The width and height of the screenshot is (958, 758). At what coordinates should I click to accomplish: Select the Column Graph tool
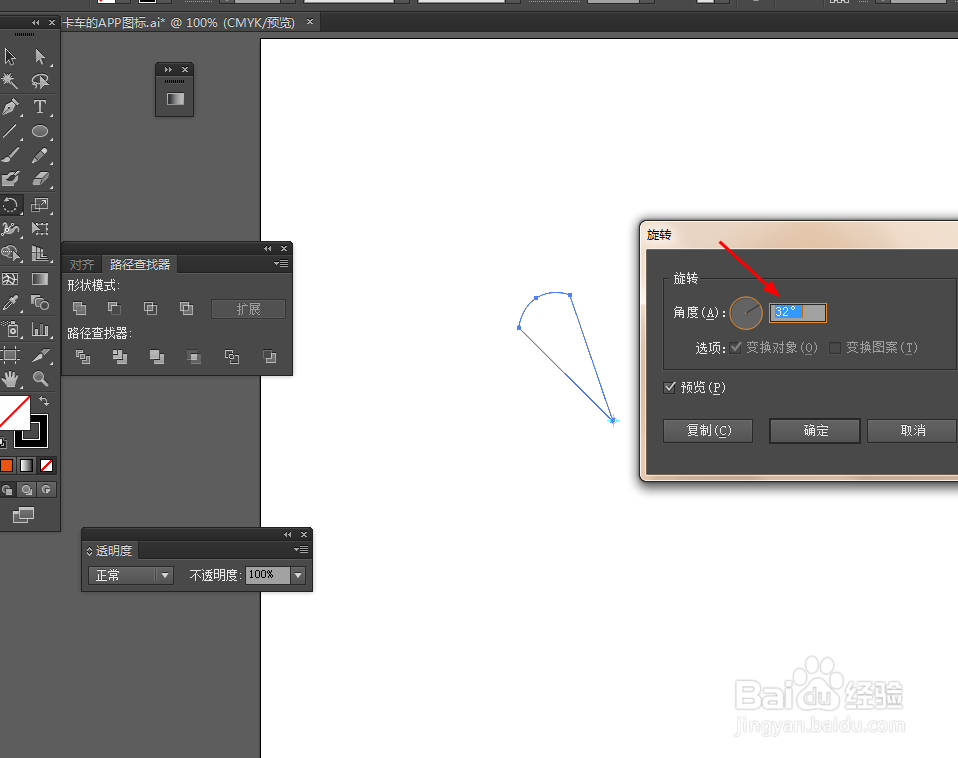(x=40, y=330)
